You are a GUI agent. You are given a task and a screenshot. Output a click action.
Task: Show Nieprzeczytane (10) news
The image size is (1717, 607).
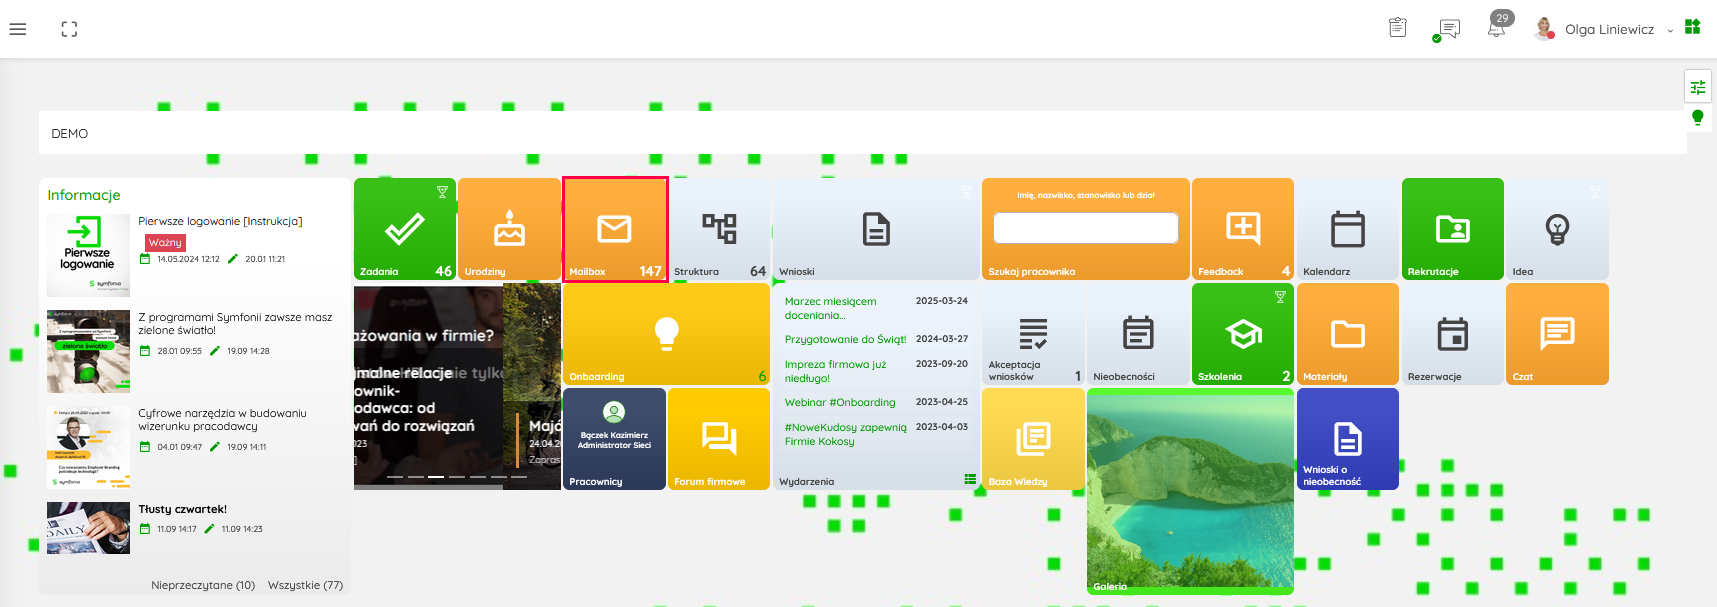pos(203,585)
